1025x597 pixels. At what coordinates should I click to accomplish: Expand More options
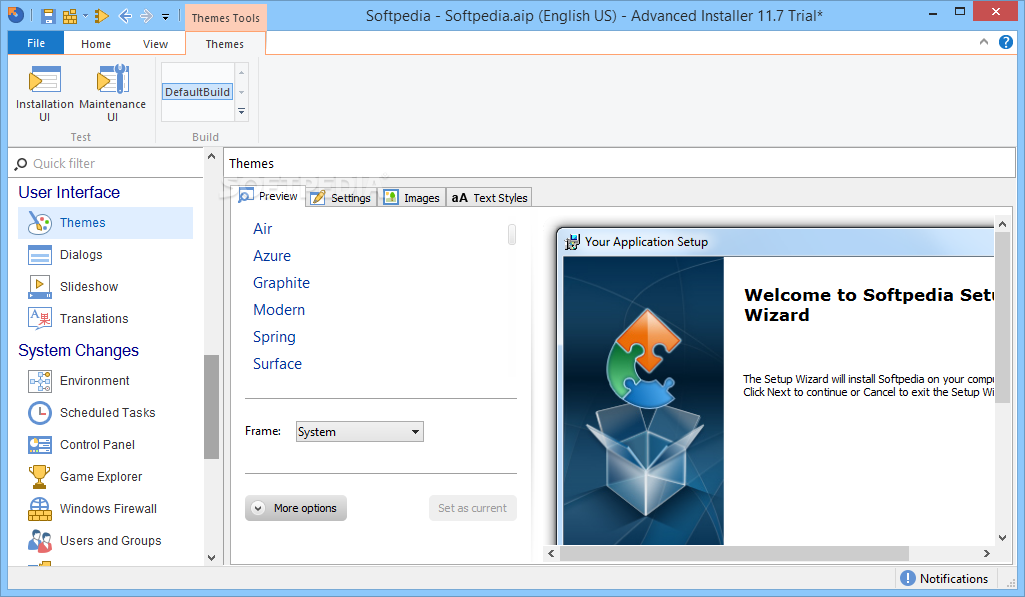pyautogui.click(x=295, y=508)
